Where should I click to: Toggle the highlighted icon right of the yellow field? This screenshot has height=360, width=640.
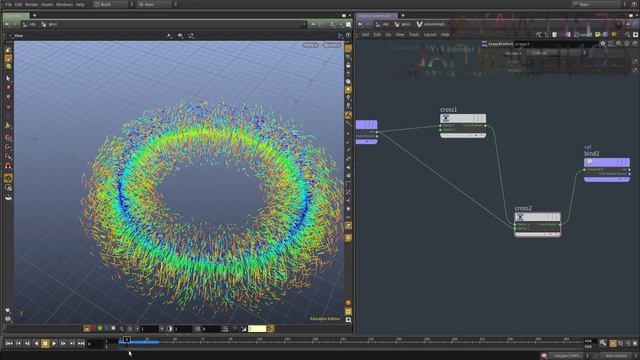click(x=270, y=329)
